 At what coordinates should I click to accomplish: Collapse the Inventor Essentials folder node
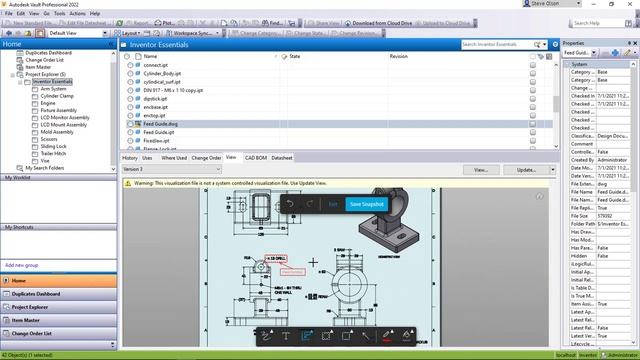tap(20, 82)
